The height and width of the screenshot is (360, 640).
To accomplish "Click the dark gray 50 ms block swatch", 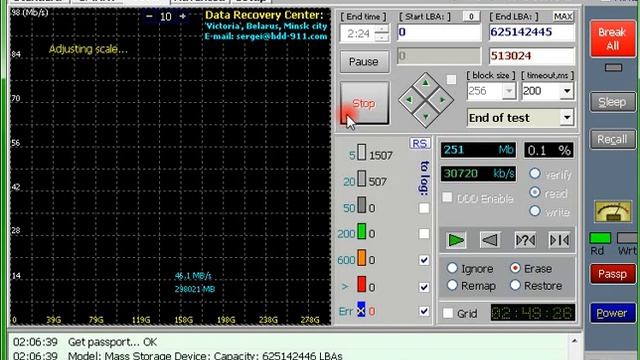I will coord(362,205).
